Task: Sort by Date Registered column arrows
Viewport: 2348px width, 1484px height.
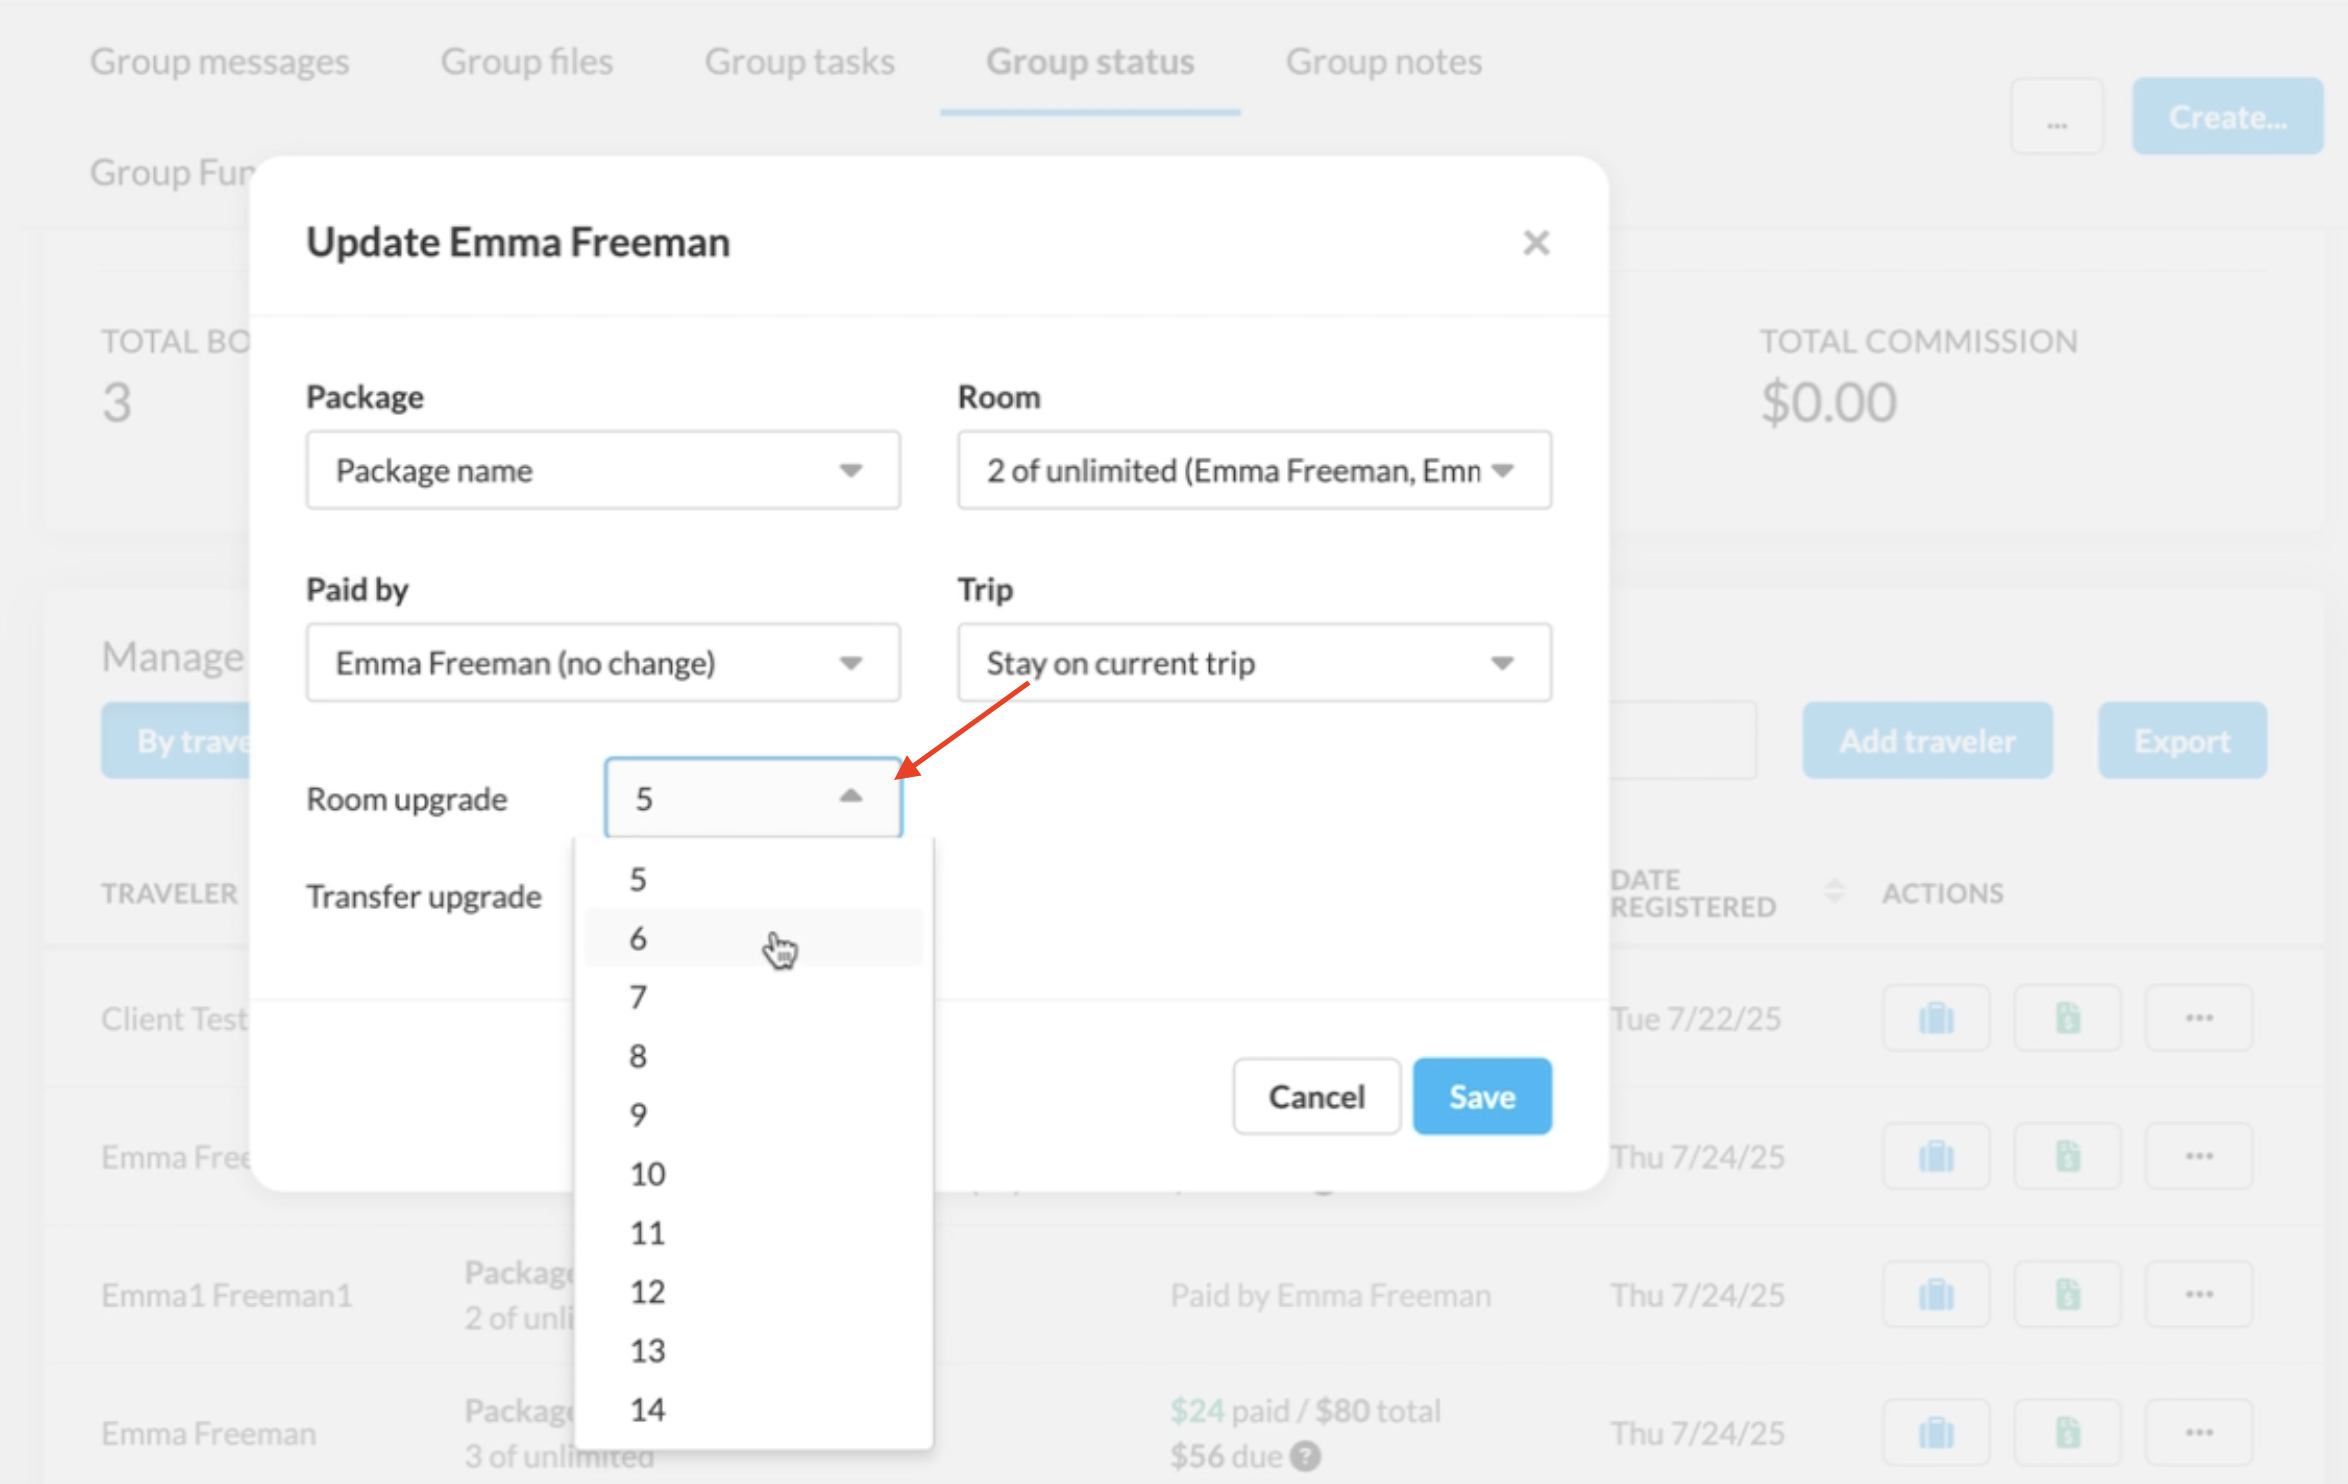Action: (x=1833, y=892)
